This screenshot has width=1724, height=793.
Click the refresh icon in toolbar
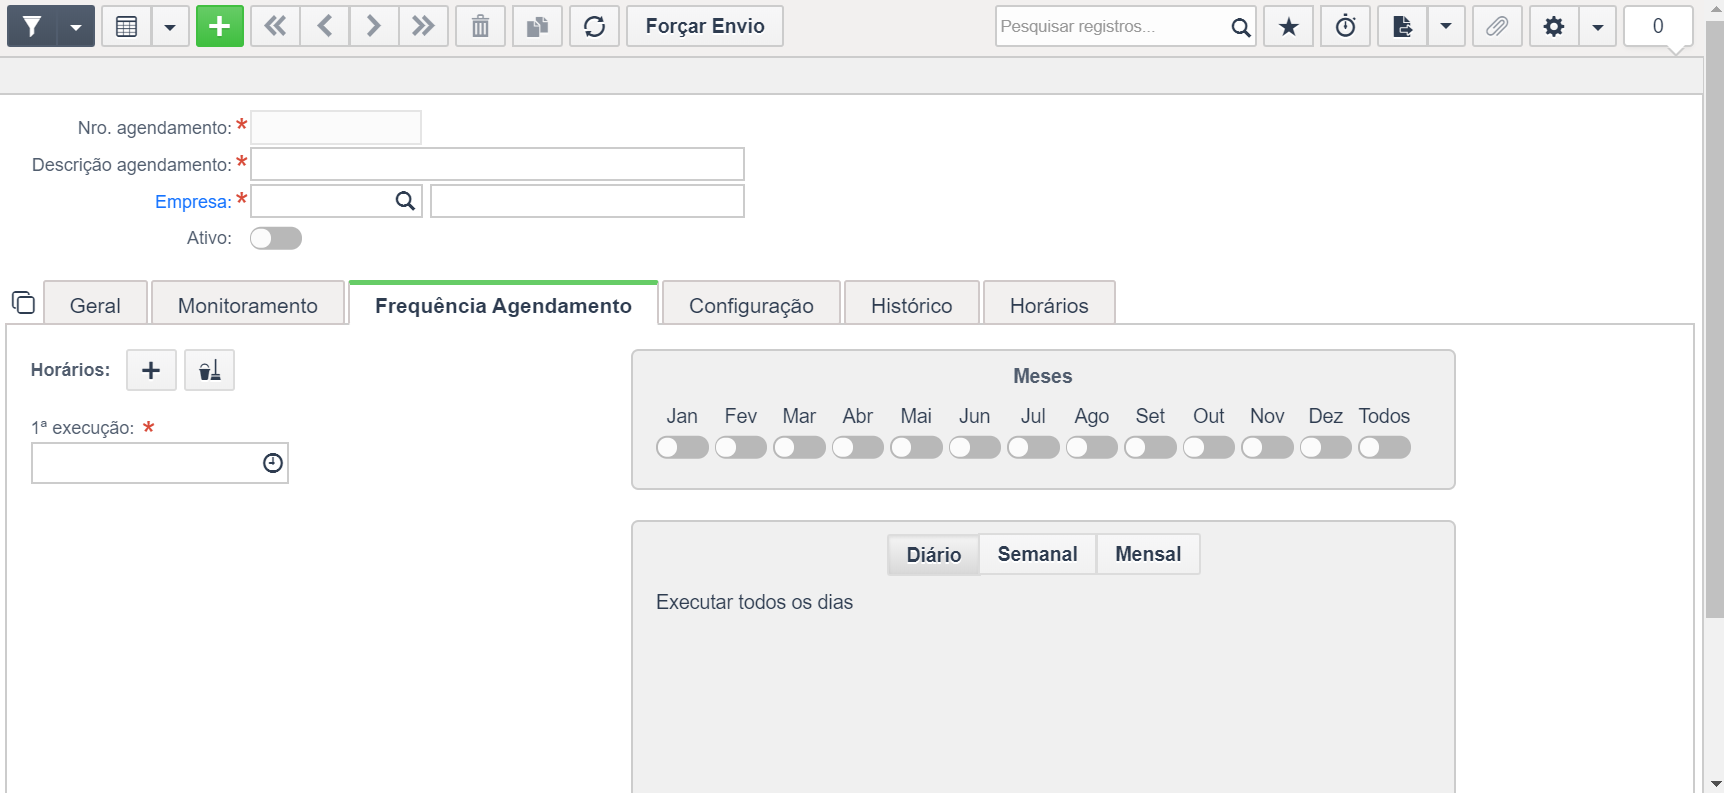tap(594, 26)
